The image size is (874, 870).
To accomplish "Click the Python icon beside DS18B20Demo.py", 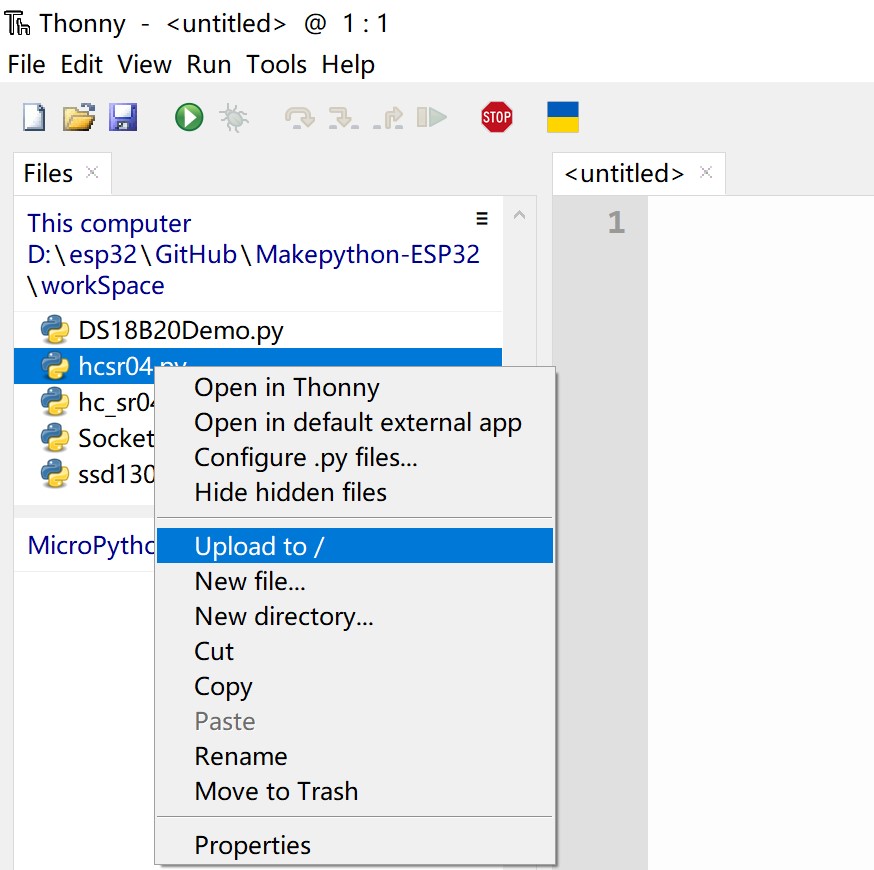I will click(55, 330).
